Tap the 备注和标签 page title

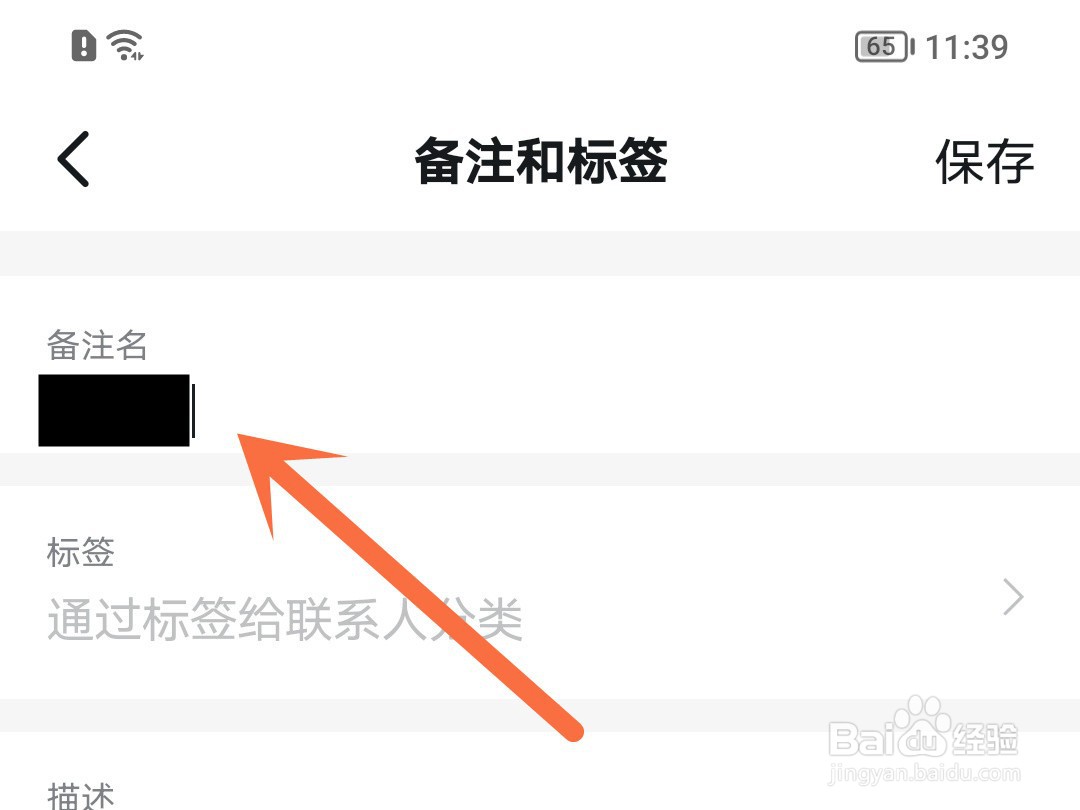(x=541, y=160)
